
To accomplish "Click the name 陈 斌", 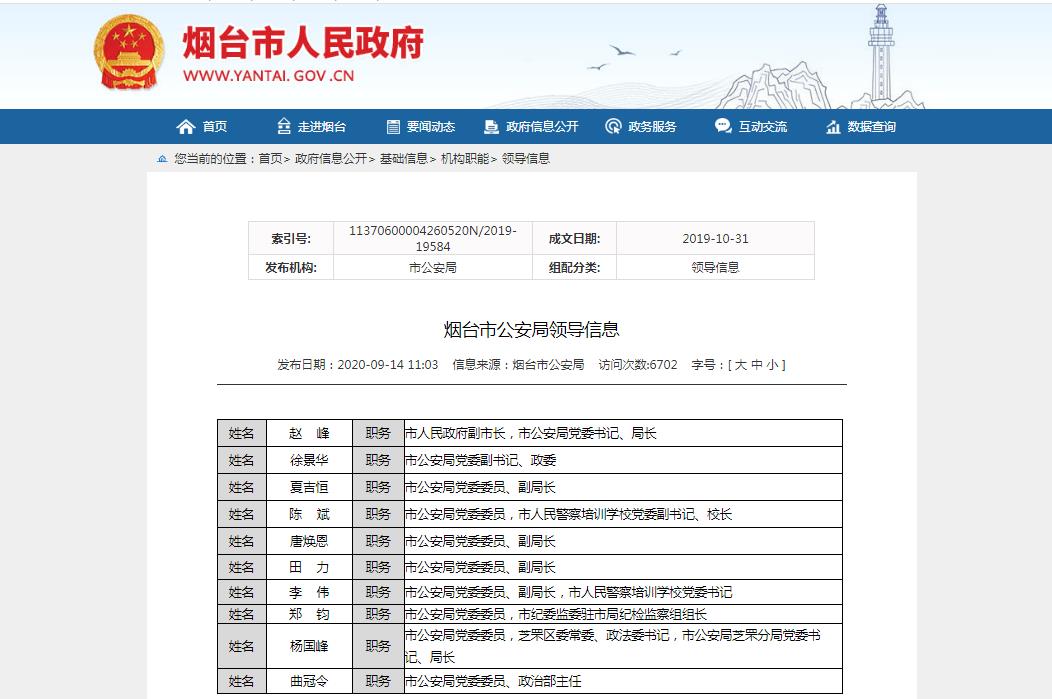I will point(309,515).
